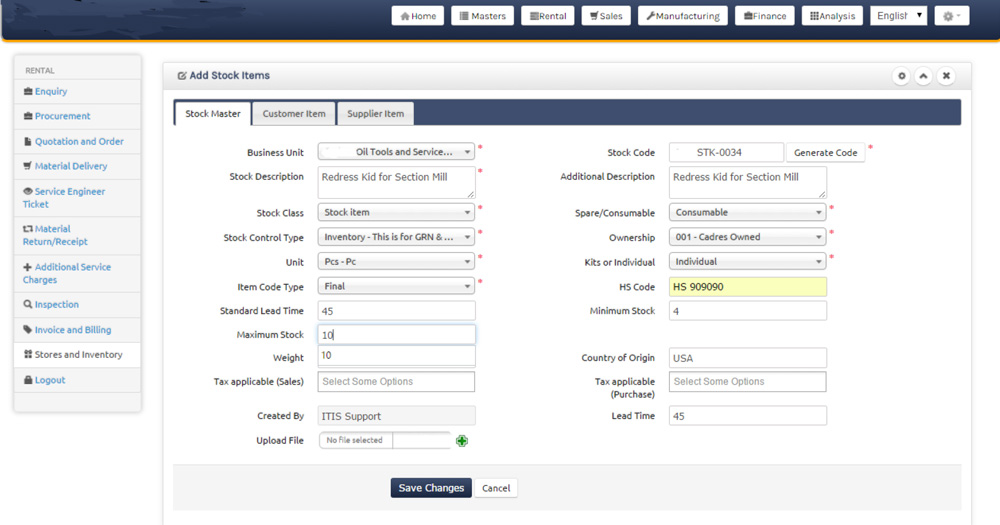
Task: Open Invoice and Billing sidebar item
Action: click(72, 330)
